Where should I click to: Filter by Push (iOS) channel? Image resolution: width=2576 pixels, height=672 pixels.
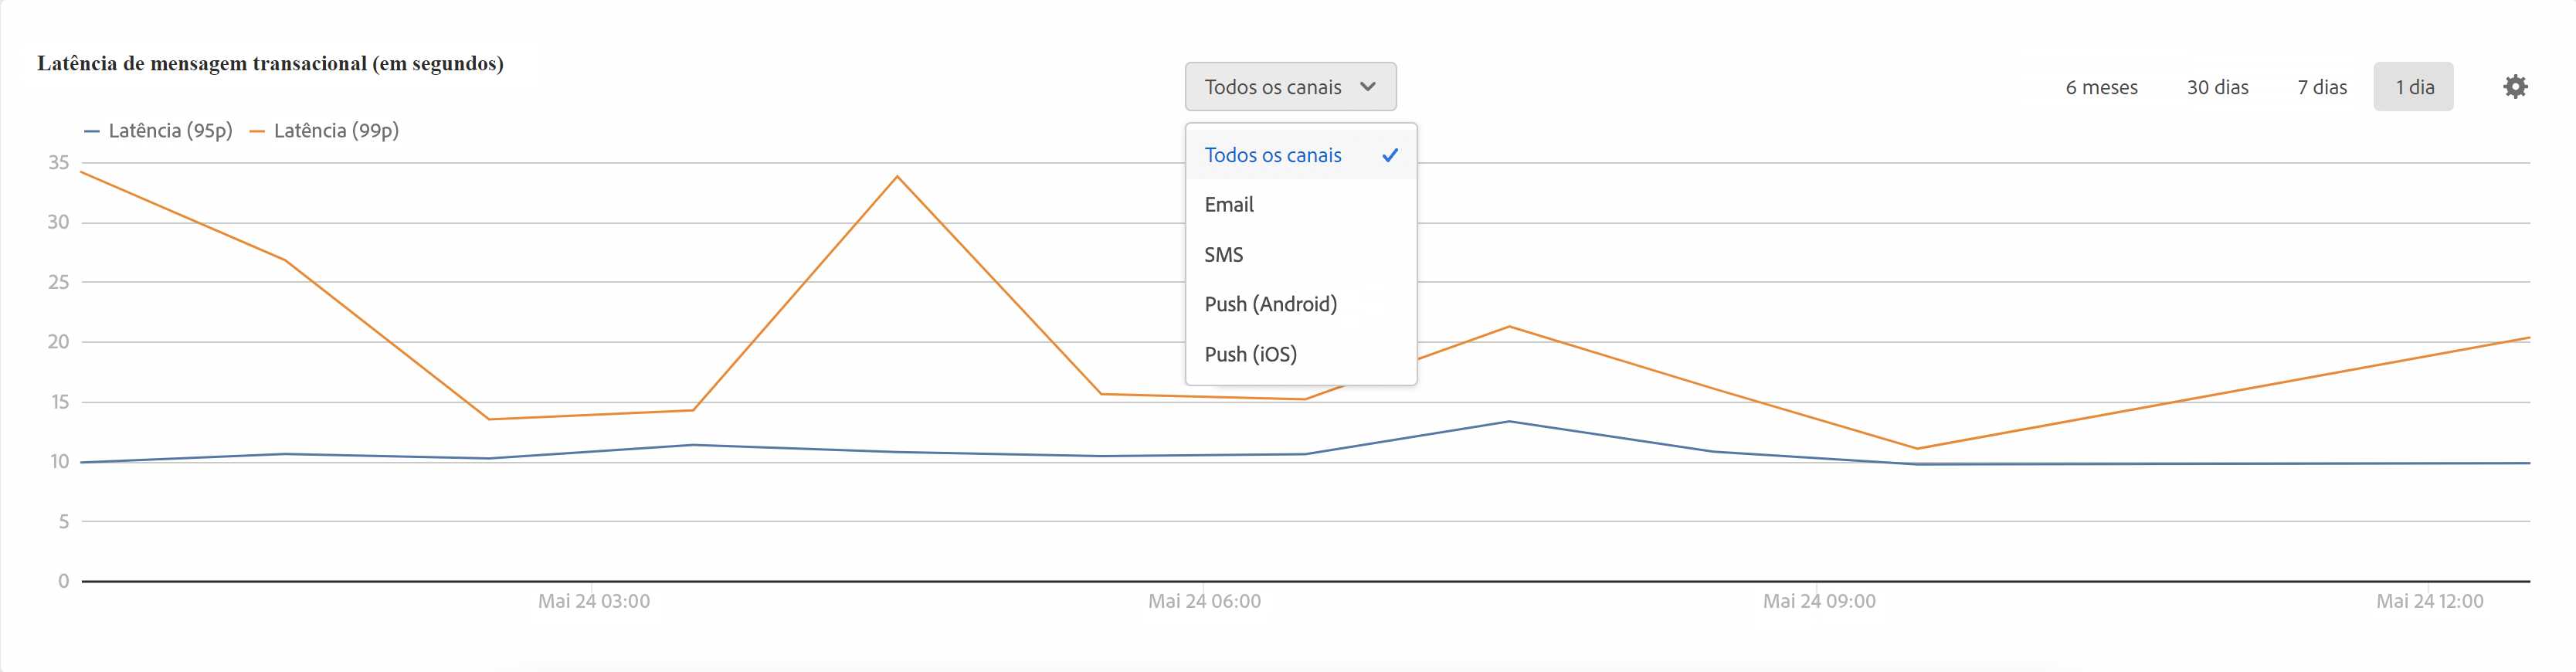tap(1250, 354)
